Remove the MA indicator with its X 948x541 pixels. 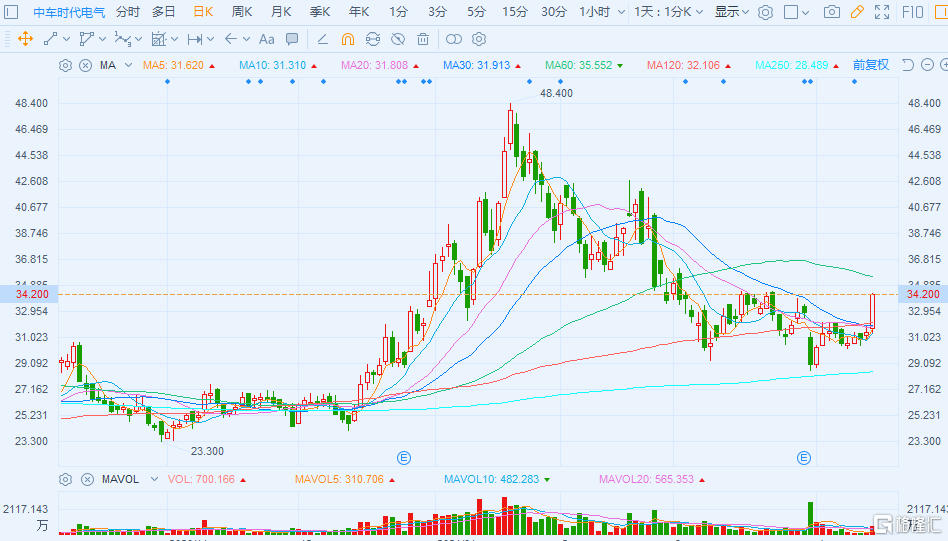[x=85, y=65]
